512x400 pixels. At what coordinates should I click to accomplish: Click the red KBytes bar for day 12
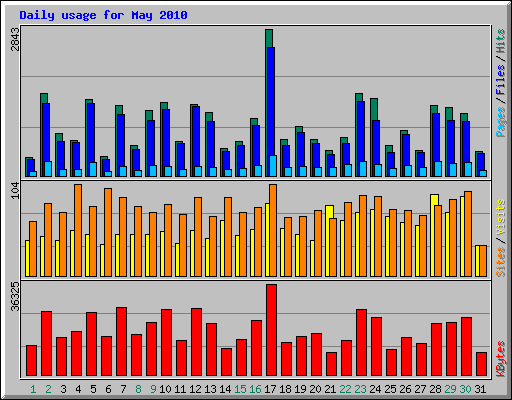[196, 342]
